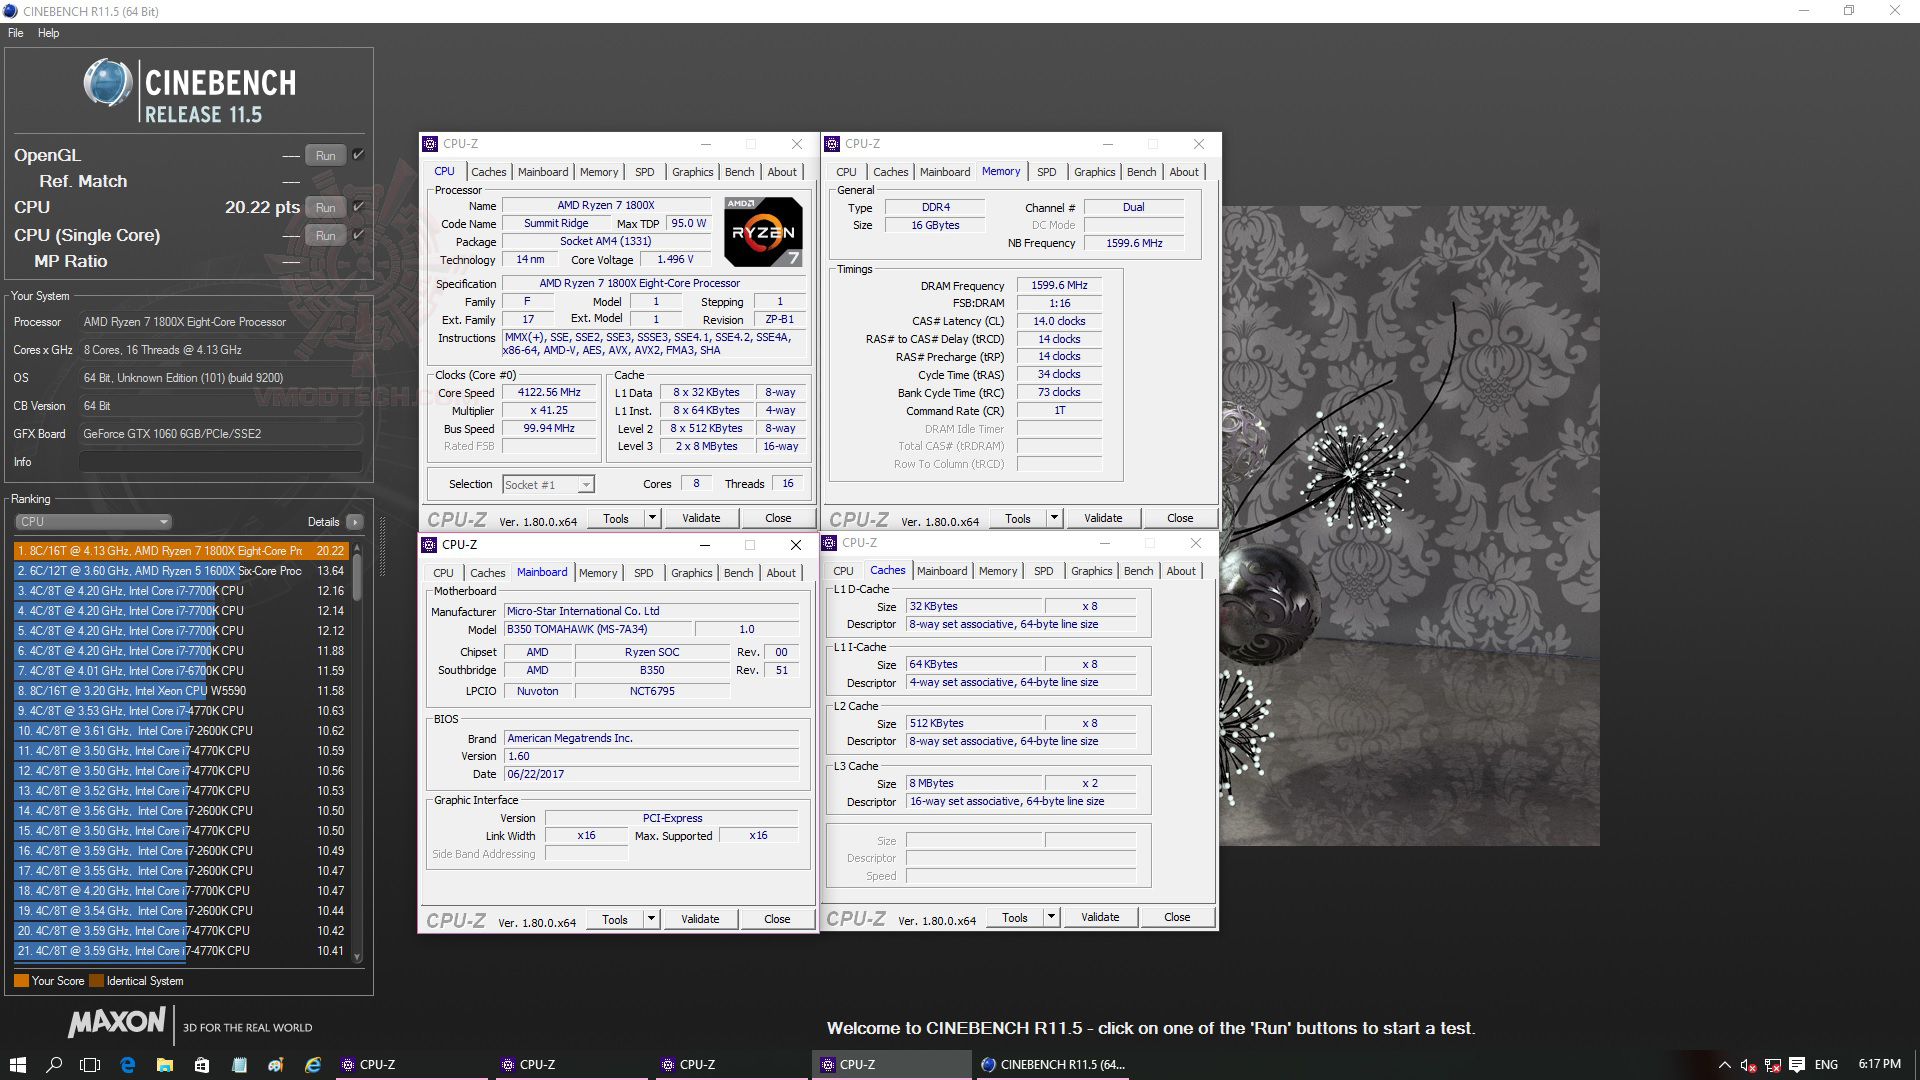Open the Action Center notification icon

tap(1796, 1065)
